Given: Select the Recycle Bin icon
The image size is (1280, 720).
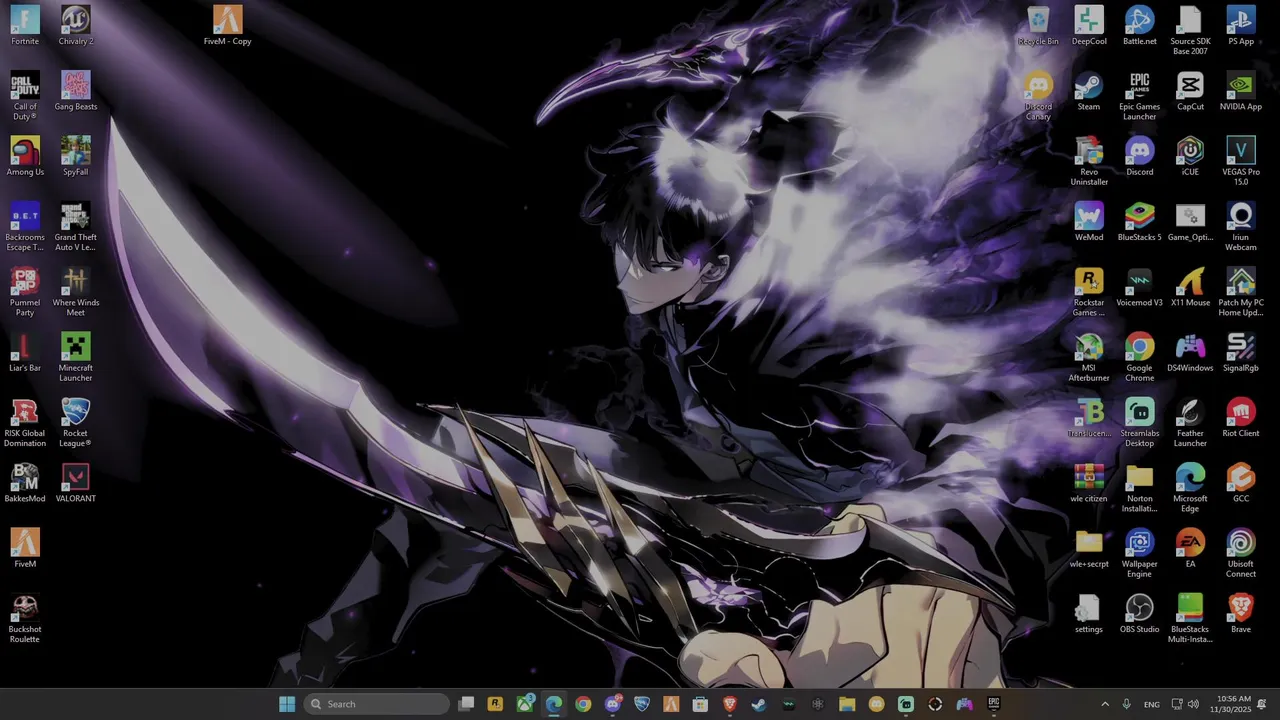Looking at the screenshot, I should [x=1038, y=26].
